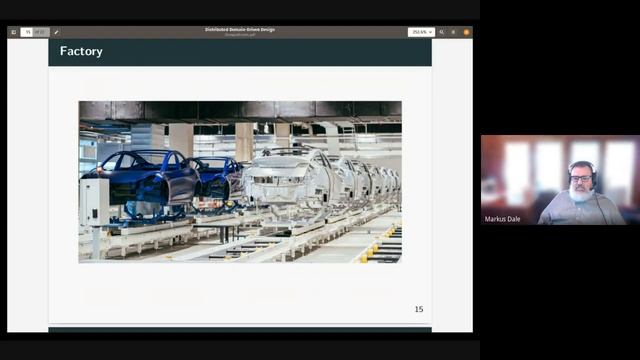Click the 'Distributed Domain-Driven Design' document title

coord(240,29)
